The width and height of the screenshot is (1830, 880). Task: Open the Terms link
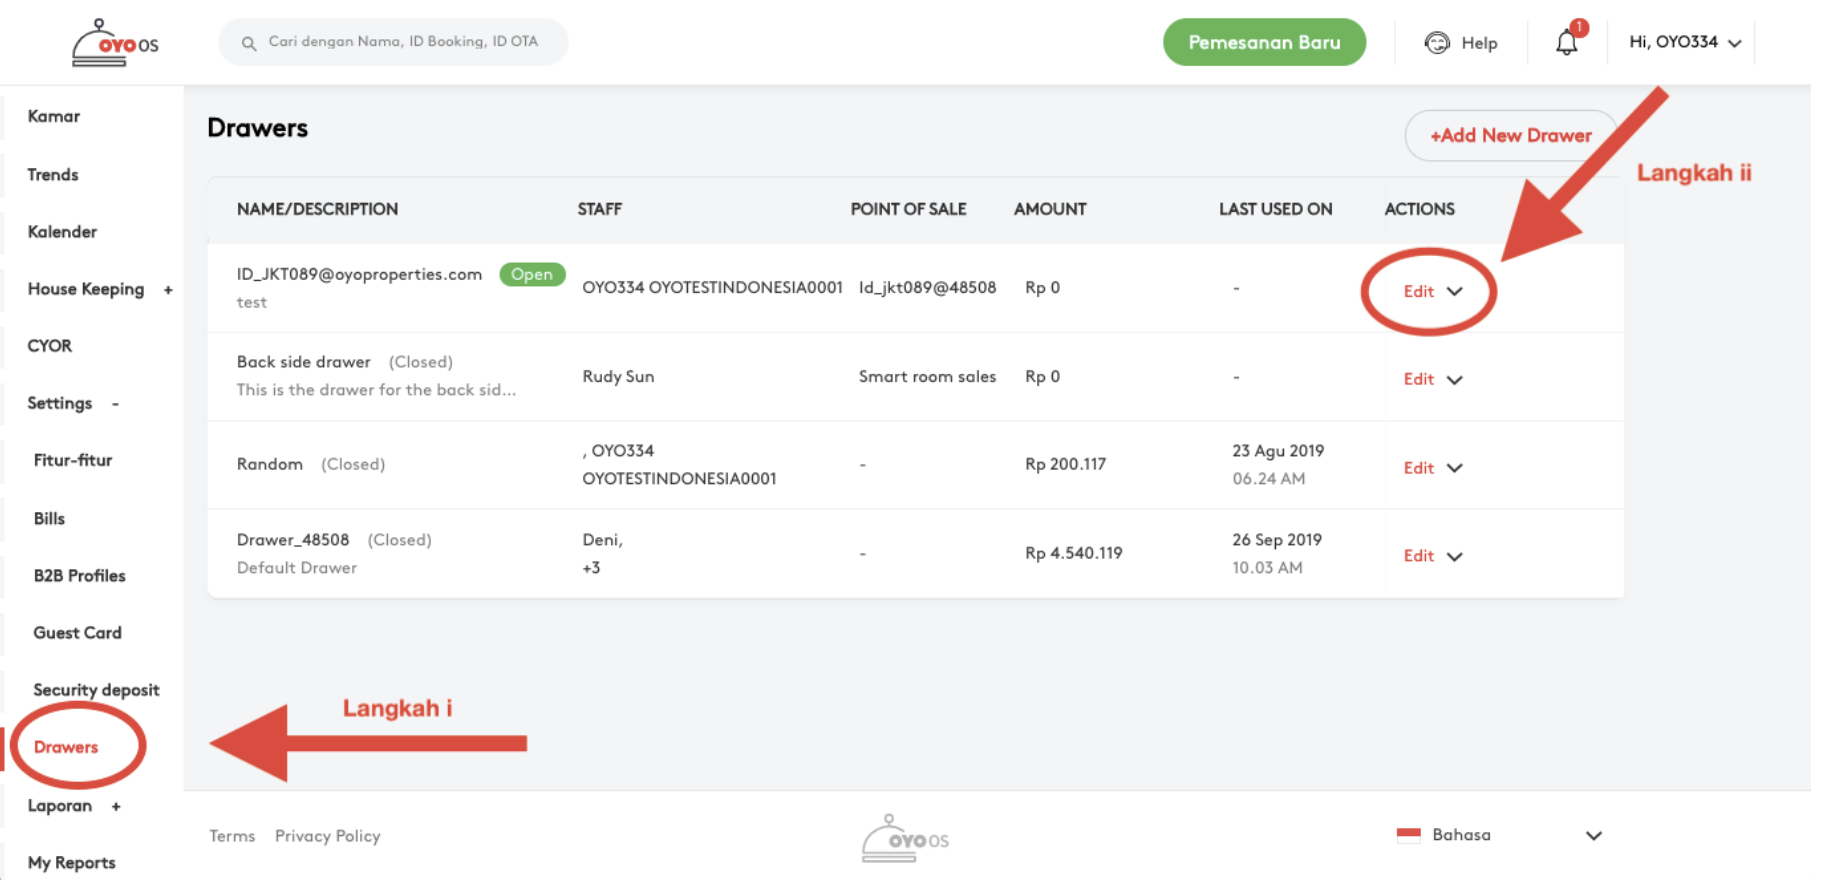[232, 836]
